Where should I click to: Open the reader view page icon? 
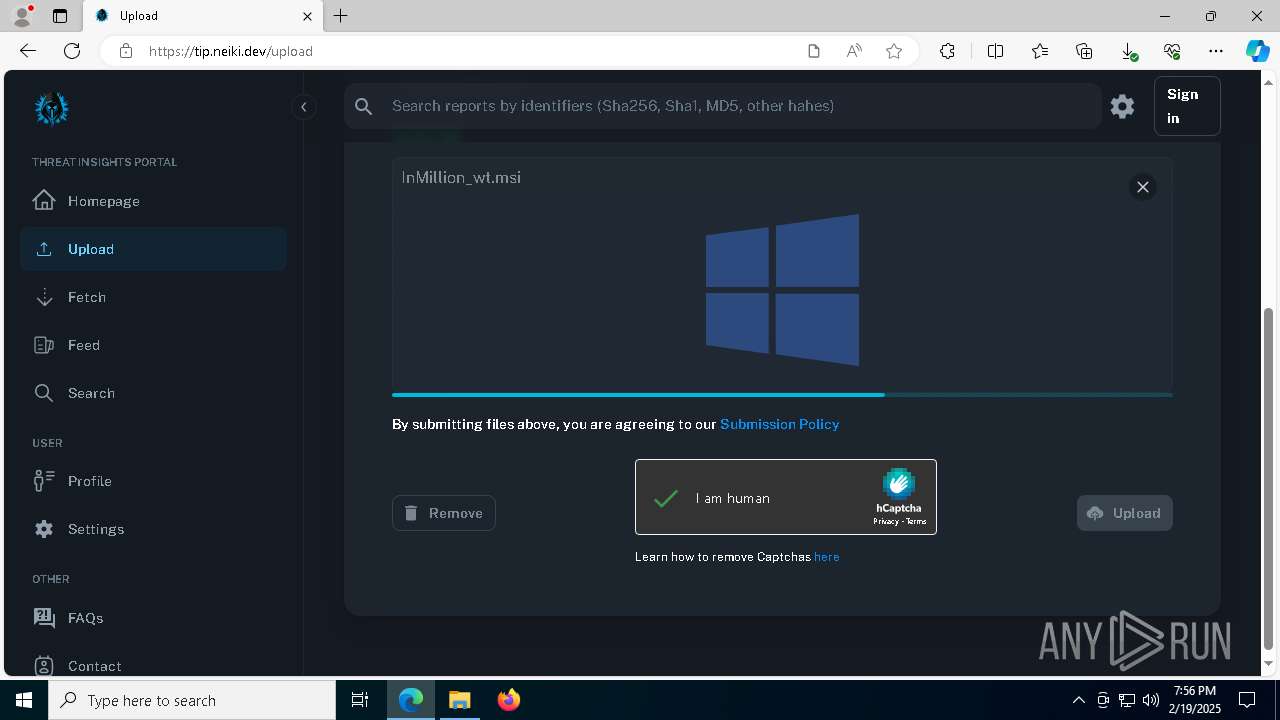(814, 51)
